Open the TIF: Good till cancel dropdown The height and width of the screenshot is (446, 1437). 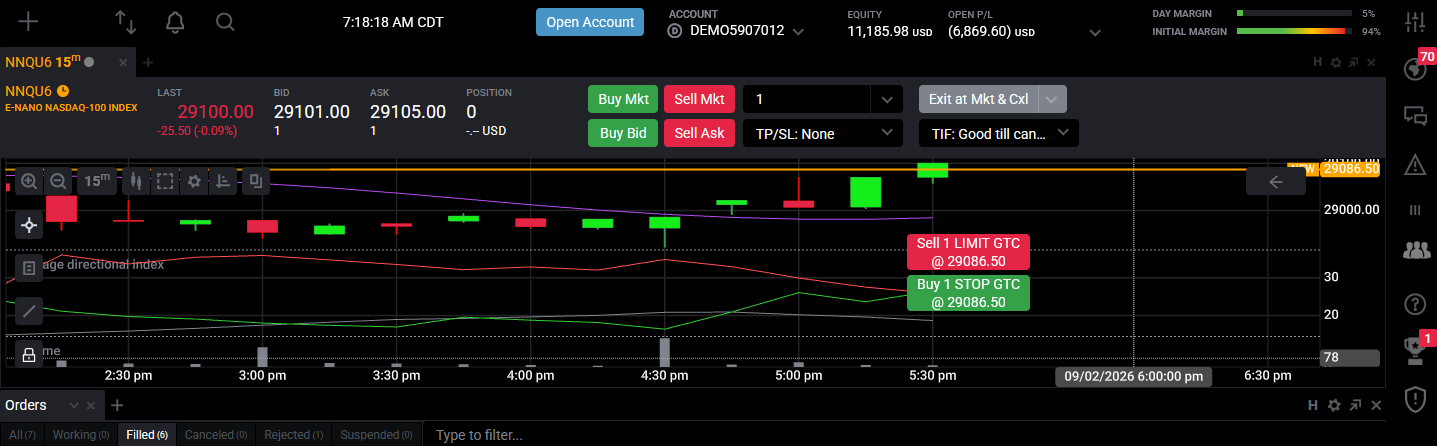(x=998, y=133)
